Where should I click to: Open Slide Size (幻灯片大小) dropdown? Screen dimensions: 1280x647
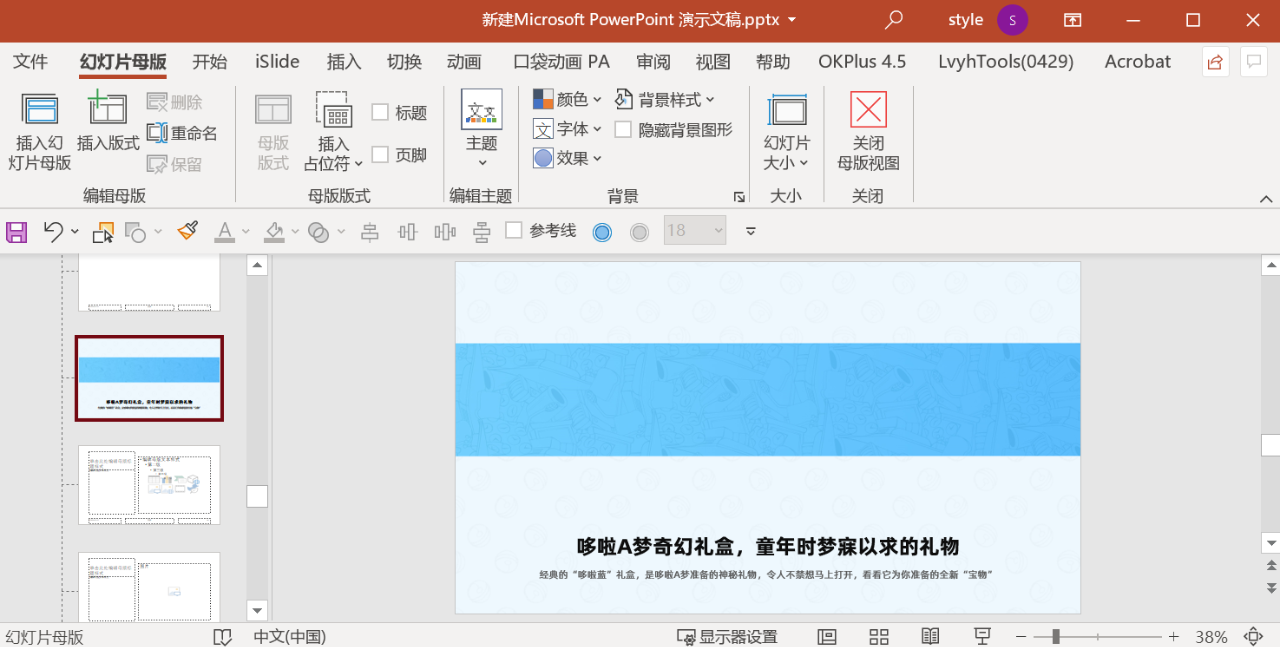pos(787,153)
